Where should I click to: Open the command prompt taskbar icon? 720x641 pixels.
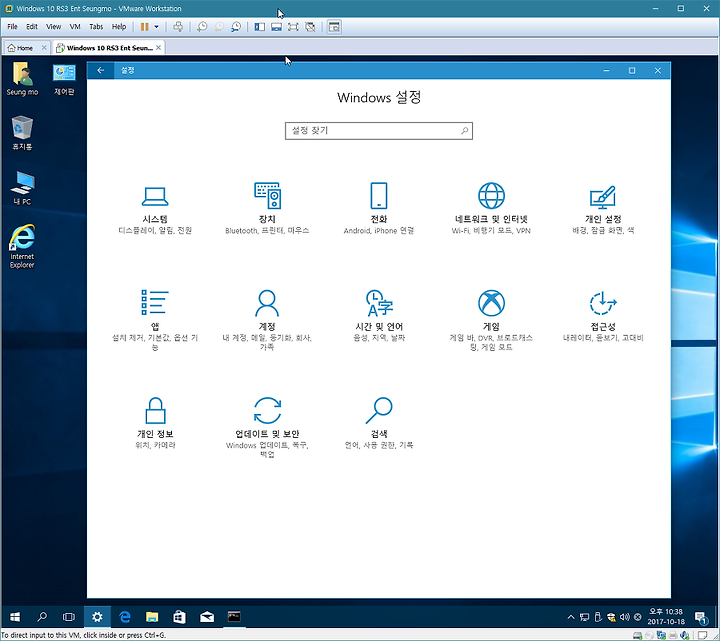click(234, 617)
